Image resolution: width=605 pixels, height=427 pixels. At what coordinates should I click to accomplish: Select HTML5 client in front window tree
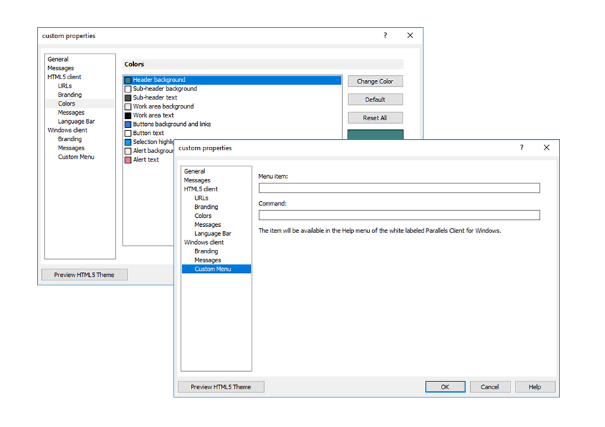click(x=201, y=189)
